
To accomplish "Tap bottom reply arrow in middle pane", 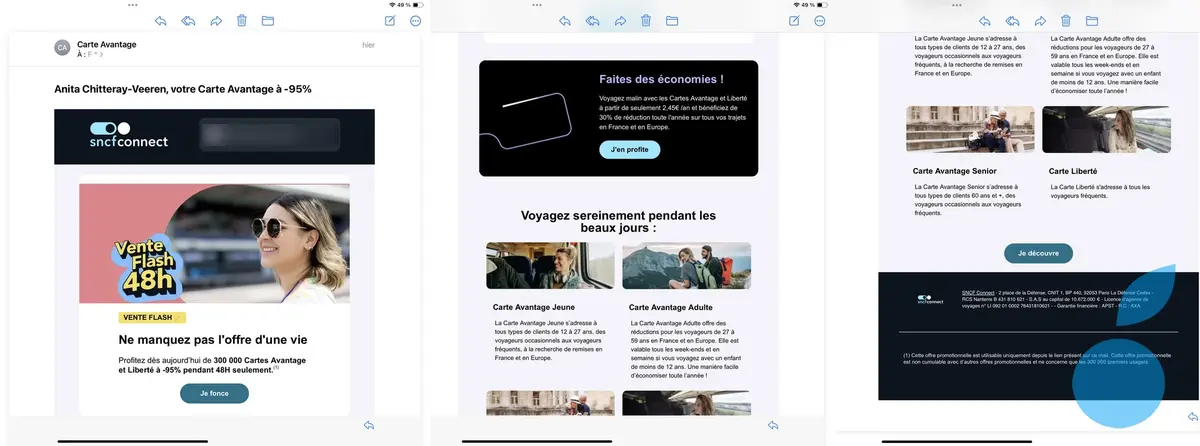I will (773, 426).
